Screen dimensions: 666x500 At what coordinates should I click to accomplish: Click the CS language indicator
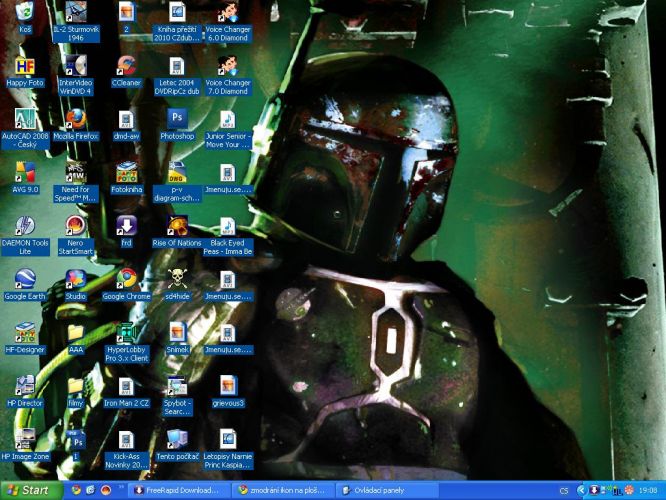click(564, 491)
